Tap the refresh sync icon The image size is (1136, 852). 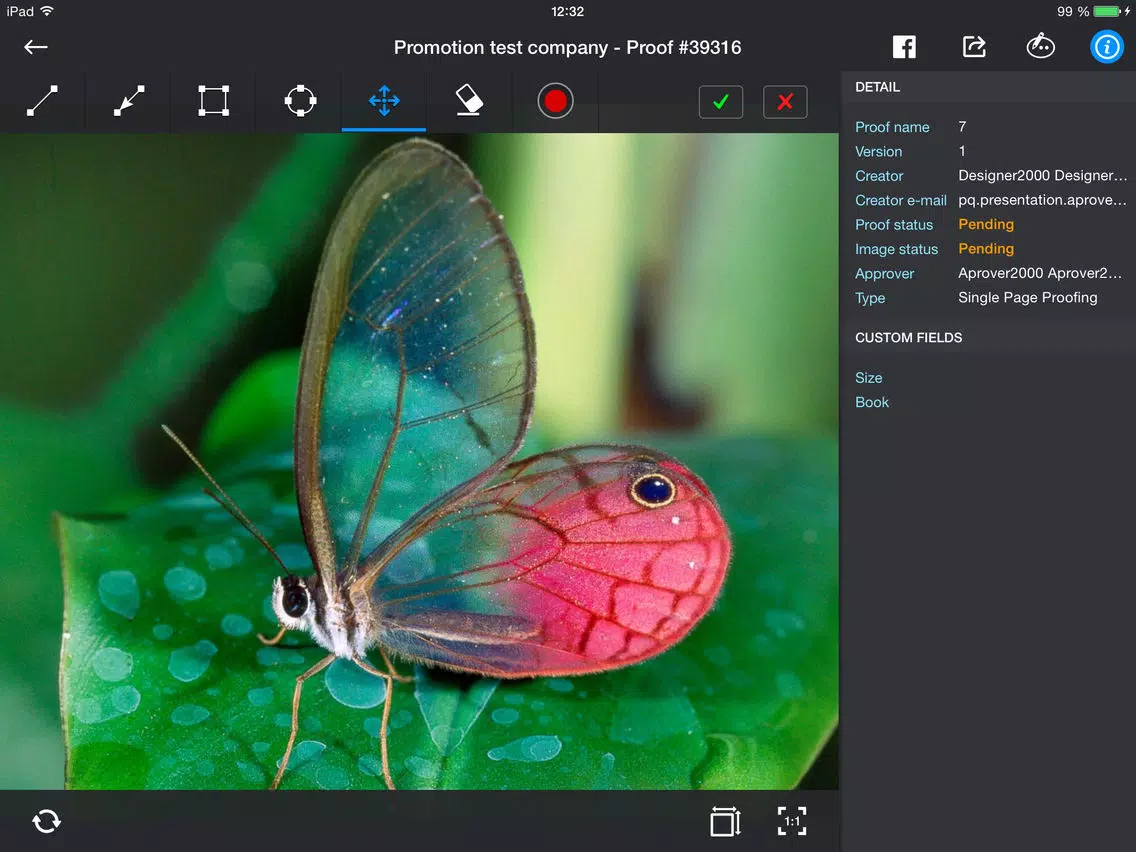[x=46, y=821]
